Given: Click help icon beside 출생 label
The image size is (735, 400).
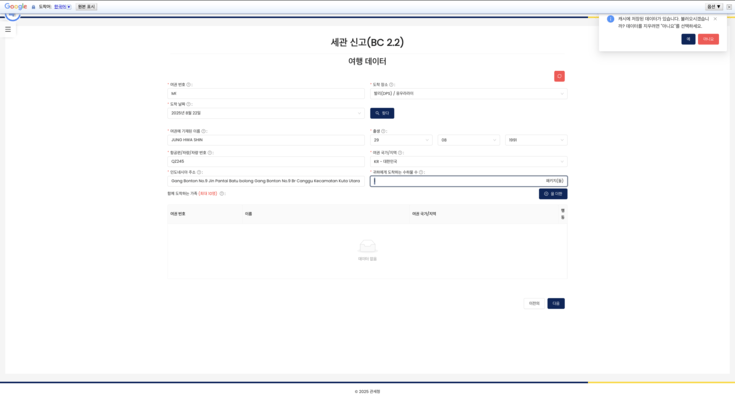Looking at the screenshot, I should point(384,131).
